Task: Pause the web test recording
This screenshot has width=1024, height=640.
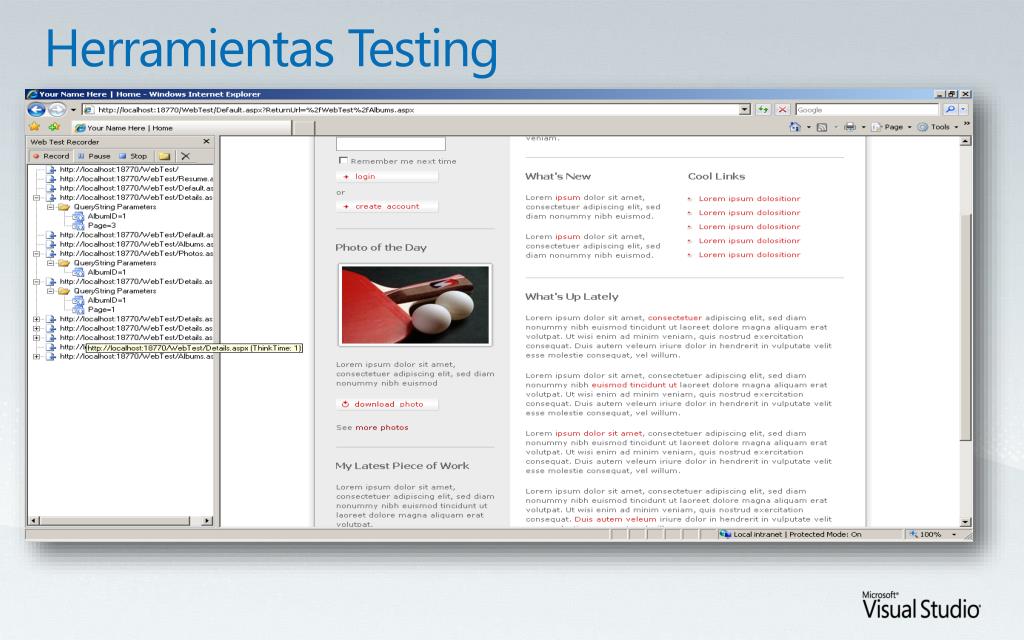Action: coord(94,156)
